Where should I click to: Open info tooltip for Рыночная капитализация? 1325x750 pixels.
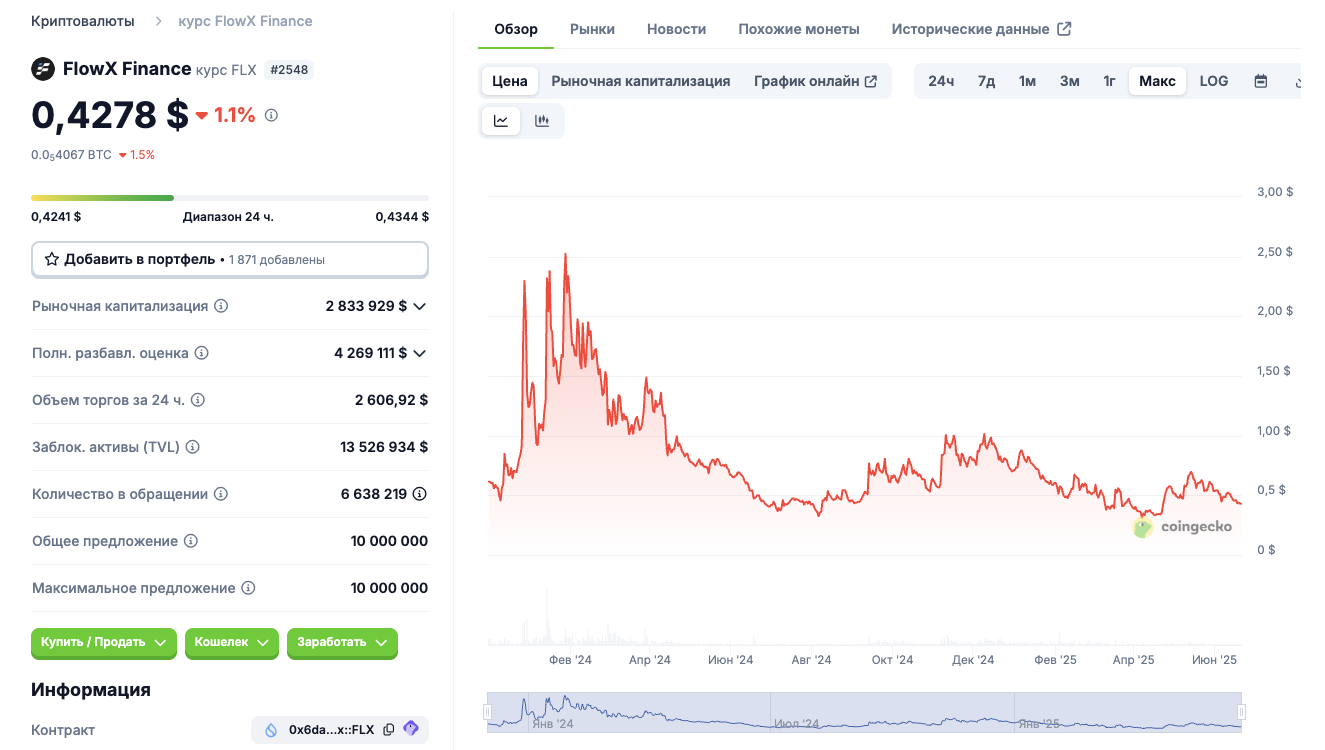pos(221,306)
